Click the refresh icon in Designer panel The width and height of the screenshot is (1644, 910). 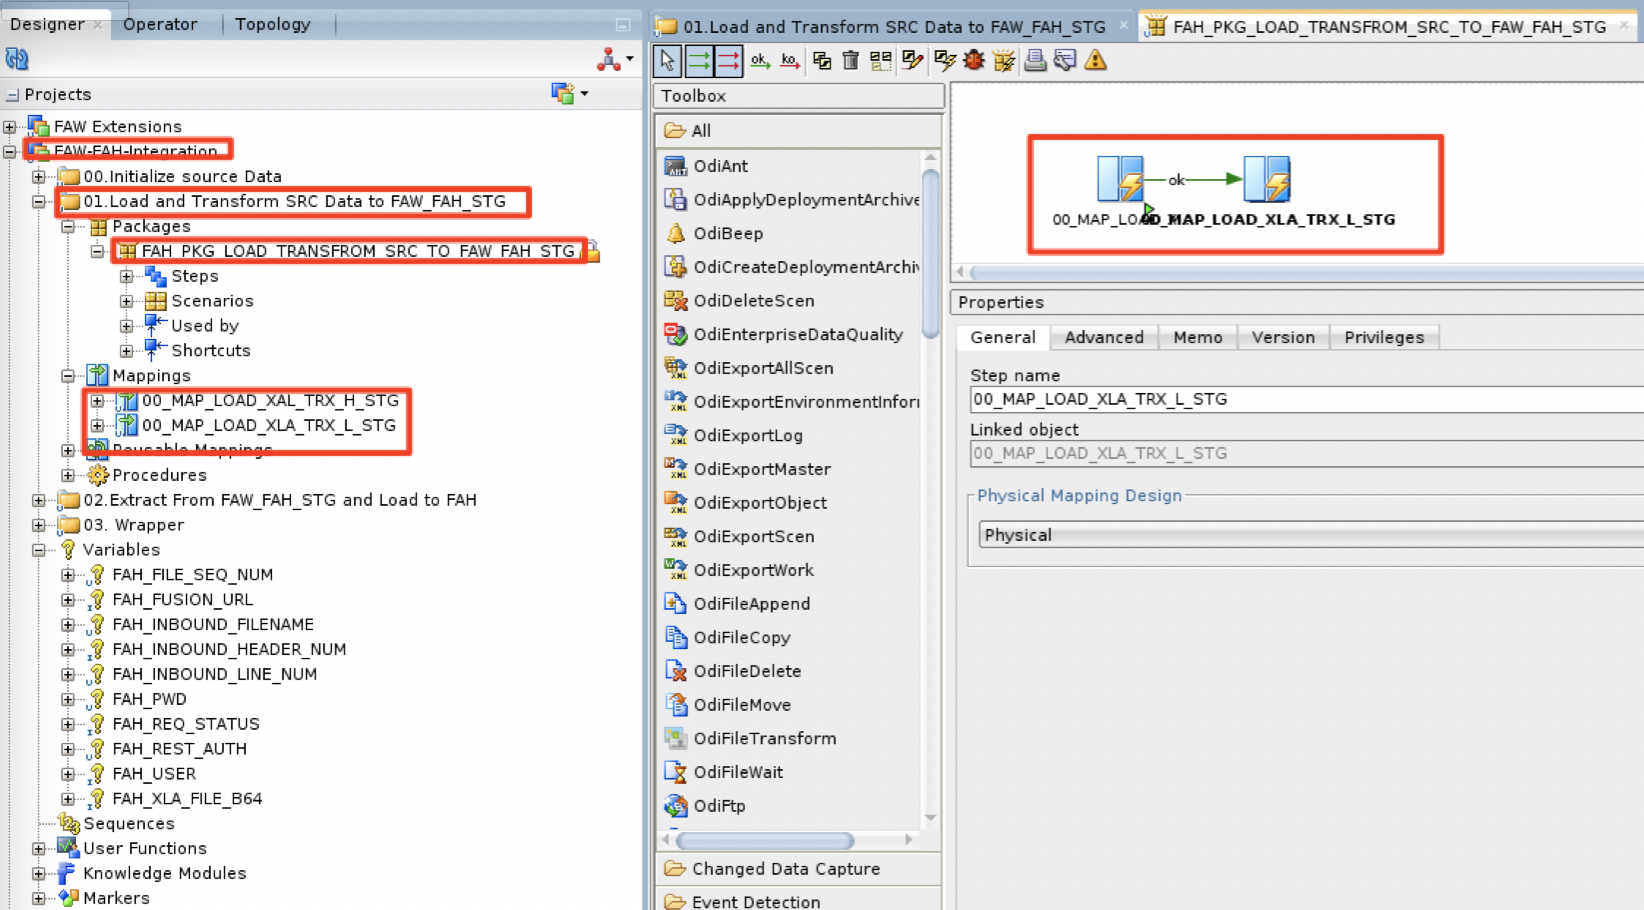[x=17, y=60]
